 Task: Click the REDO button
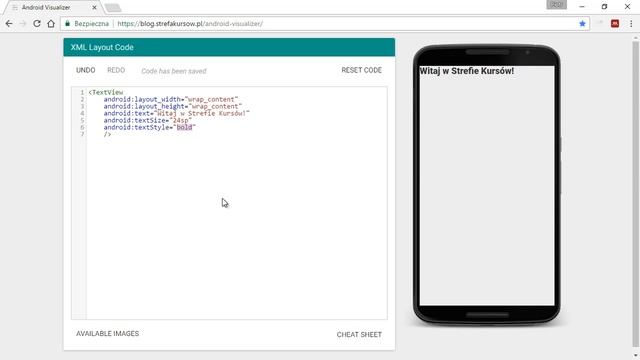pyautogui.click(x=116, y=70)
